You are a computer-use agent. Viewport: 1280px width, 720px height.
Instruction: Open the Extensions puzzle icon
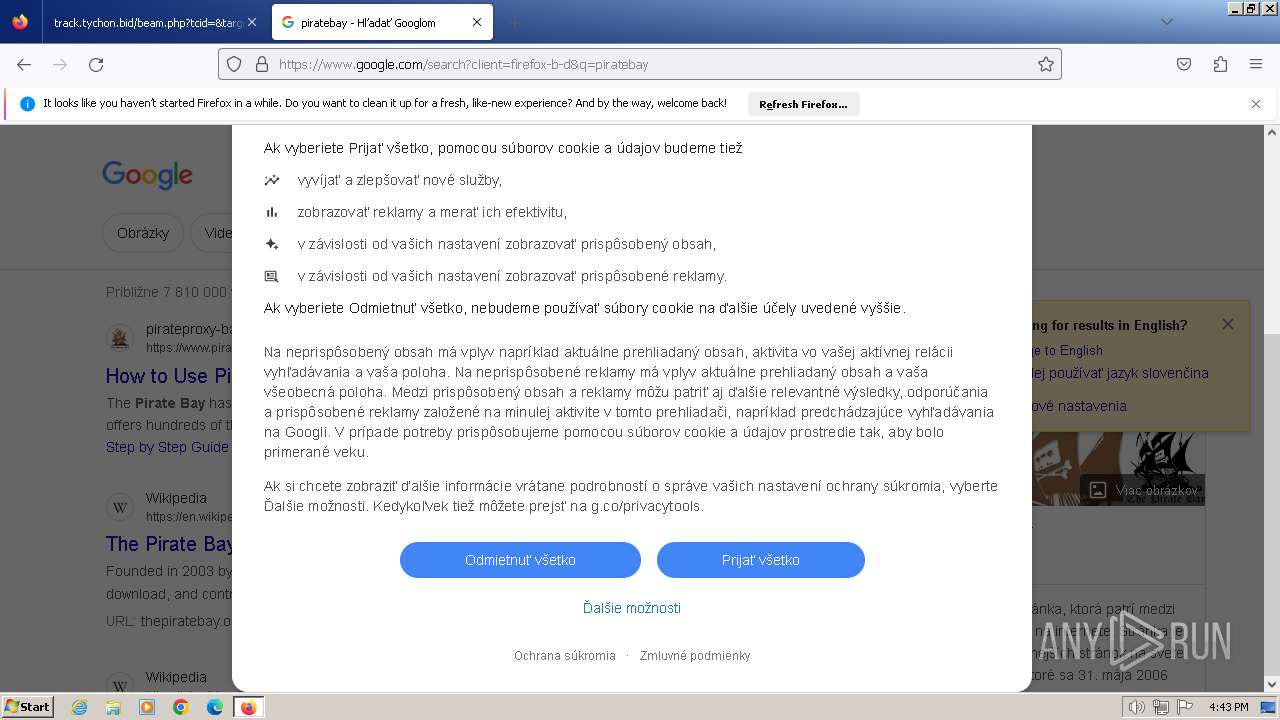coord(1220,64)
